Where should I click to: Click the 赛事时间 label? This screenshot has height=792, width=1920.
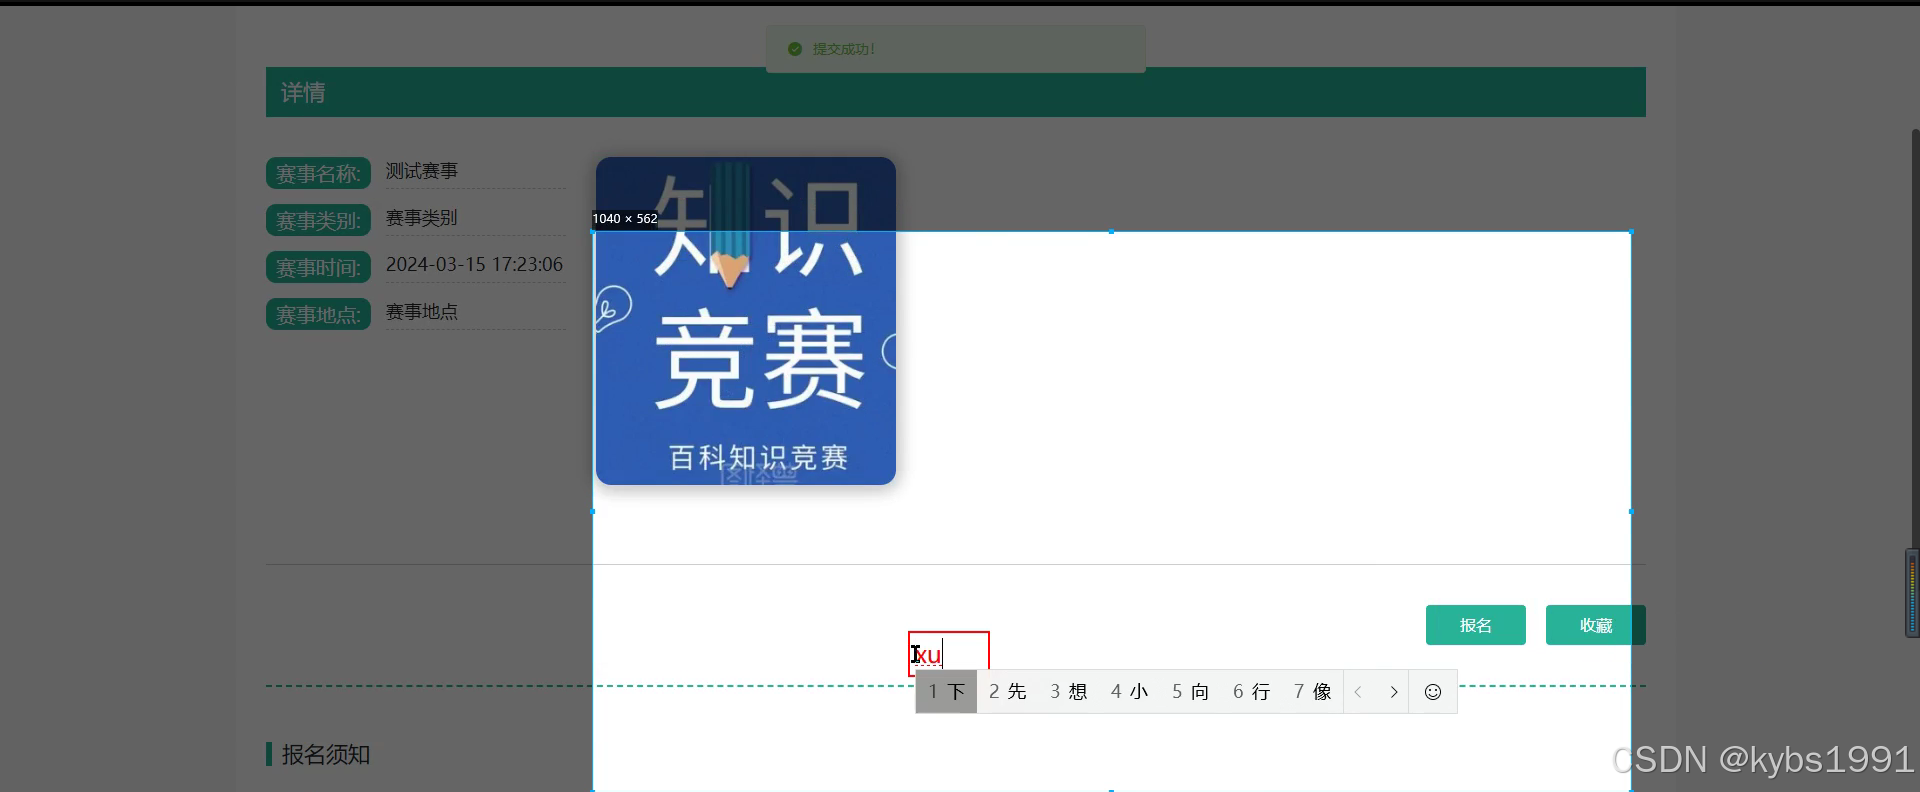point(318,267)
